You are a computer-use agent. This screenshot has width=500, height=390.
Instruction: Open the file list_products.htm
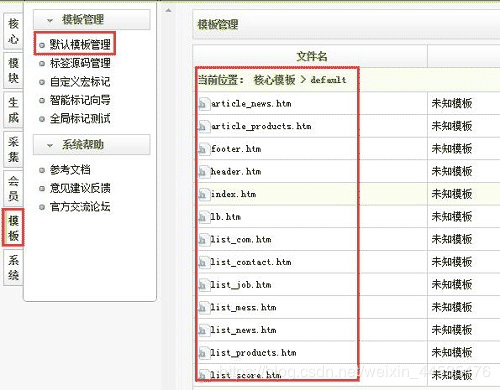253,353
